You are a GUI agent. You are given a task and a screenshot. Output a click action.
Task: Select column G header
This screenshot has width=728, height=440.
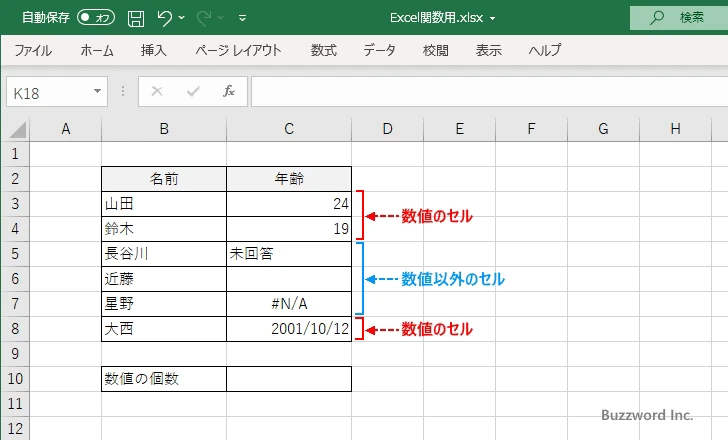(603, 129)
